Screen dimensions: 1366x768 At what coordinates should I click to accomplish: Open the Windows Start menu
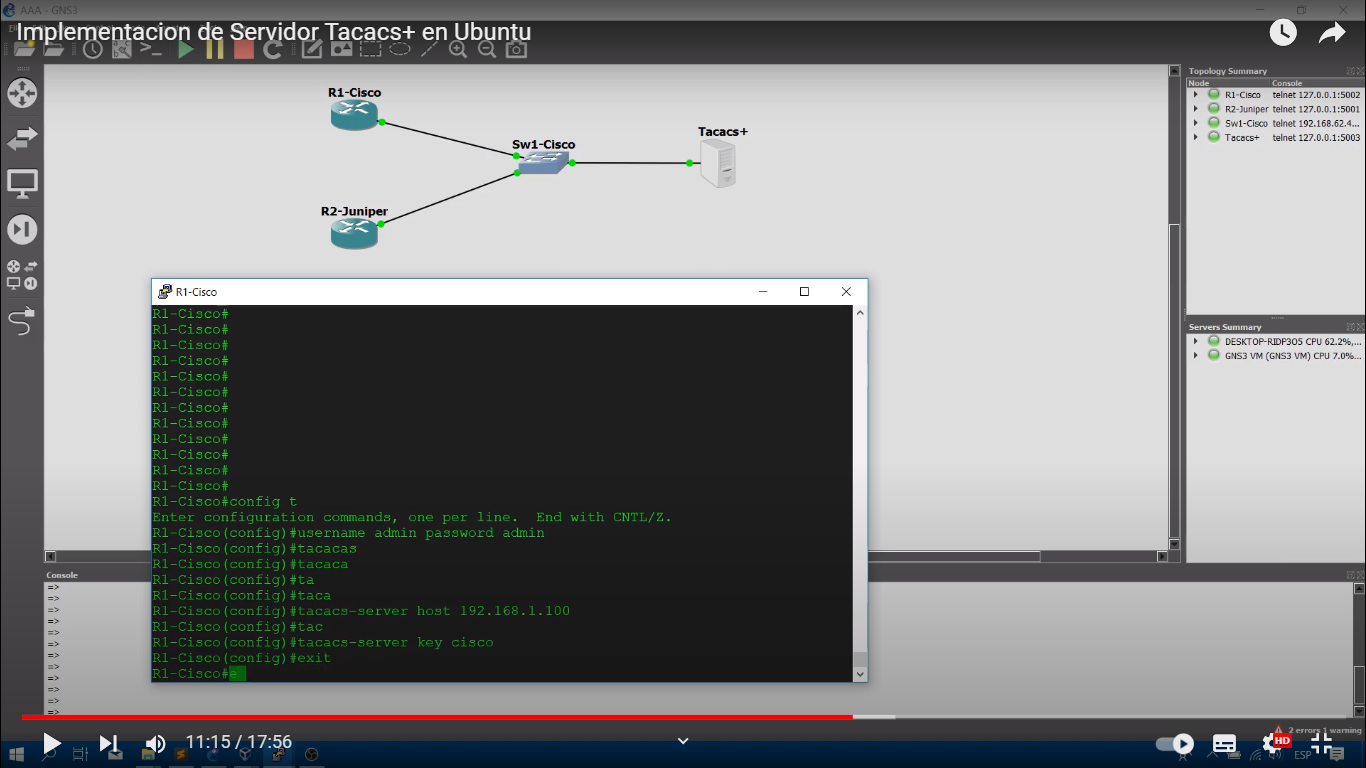coord(15,755)
